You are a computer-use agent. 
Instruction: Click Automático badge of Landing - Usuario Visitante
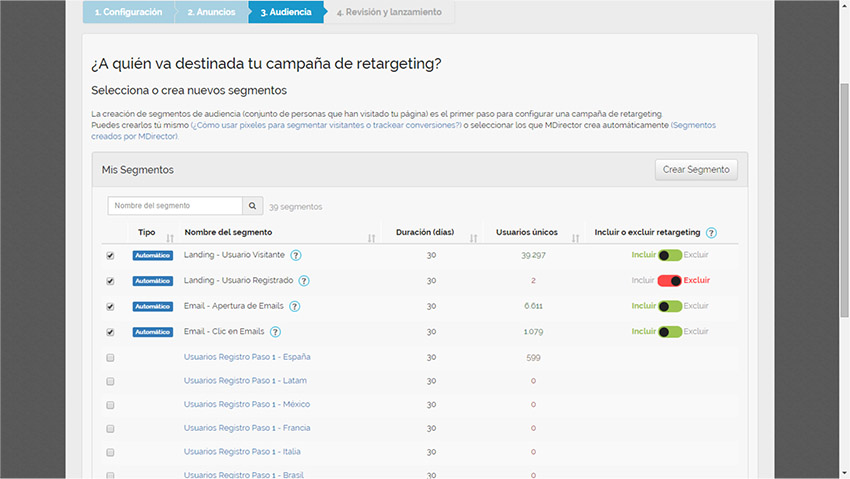tap(152, 255)
